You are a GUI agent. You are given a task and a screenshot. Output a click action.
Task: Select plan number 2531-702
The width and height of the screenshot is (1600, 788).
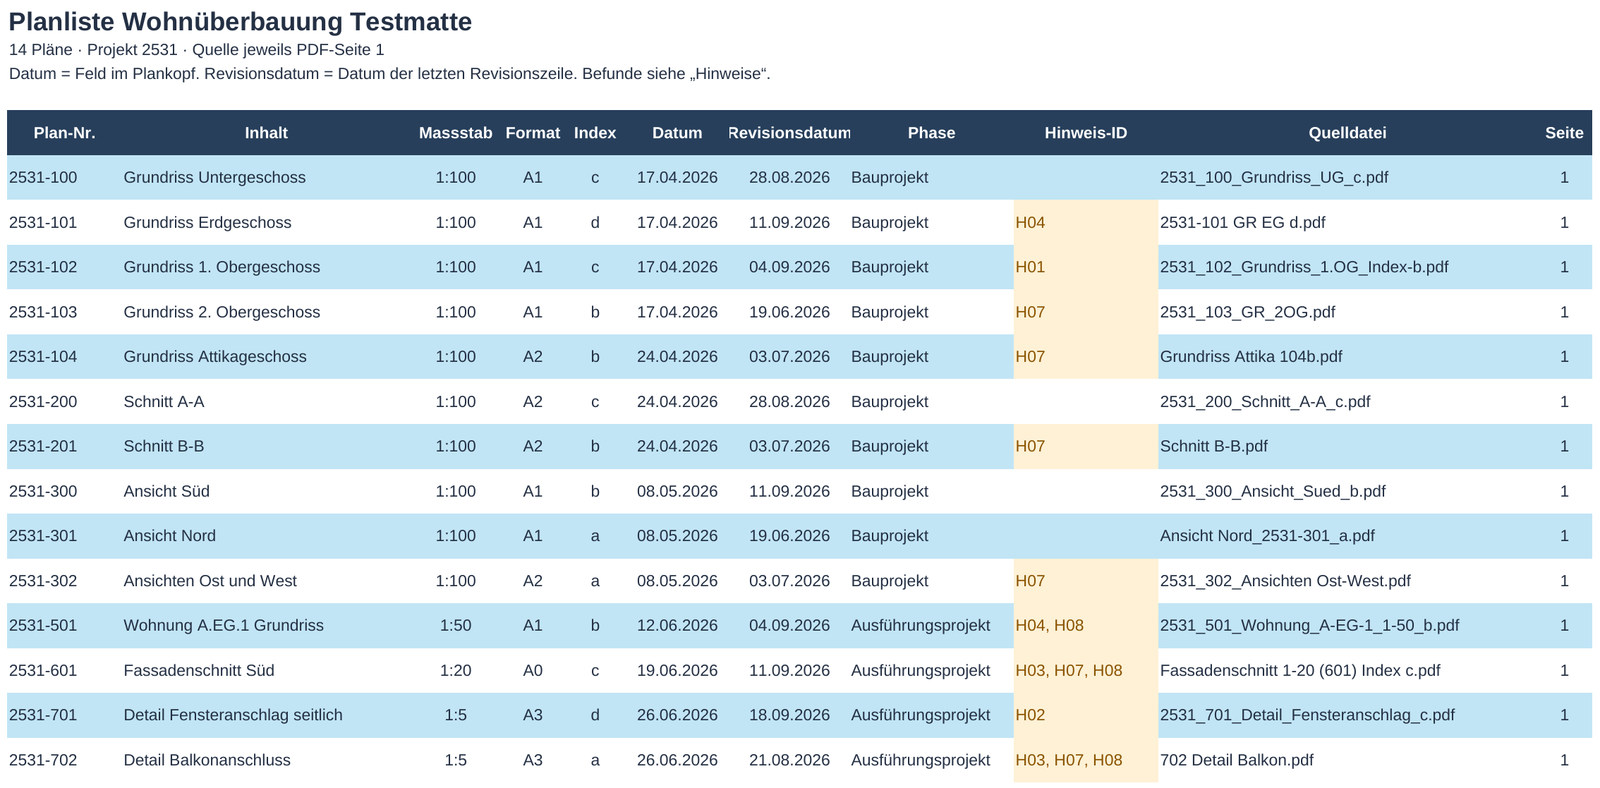point(43,760)
